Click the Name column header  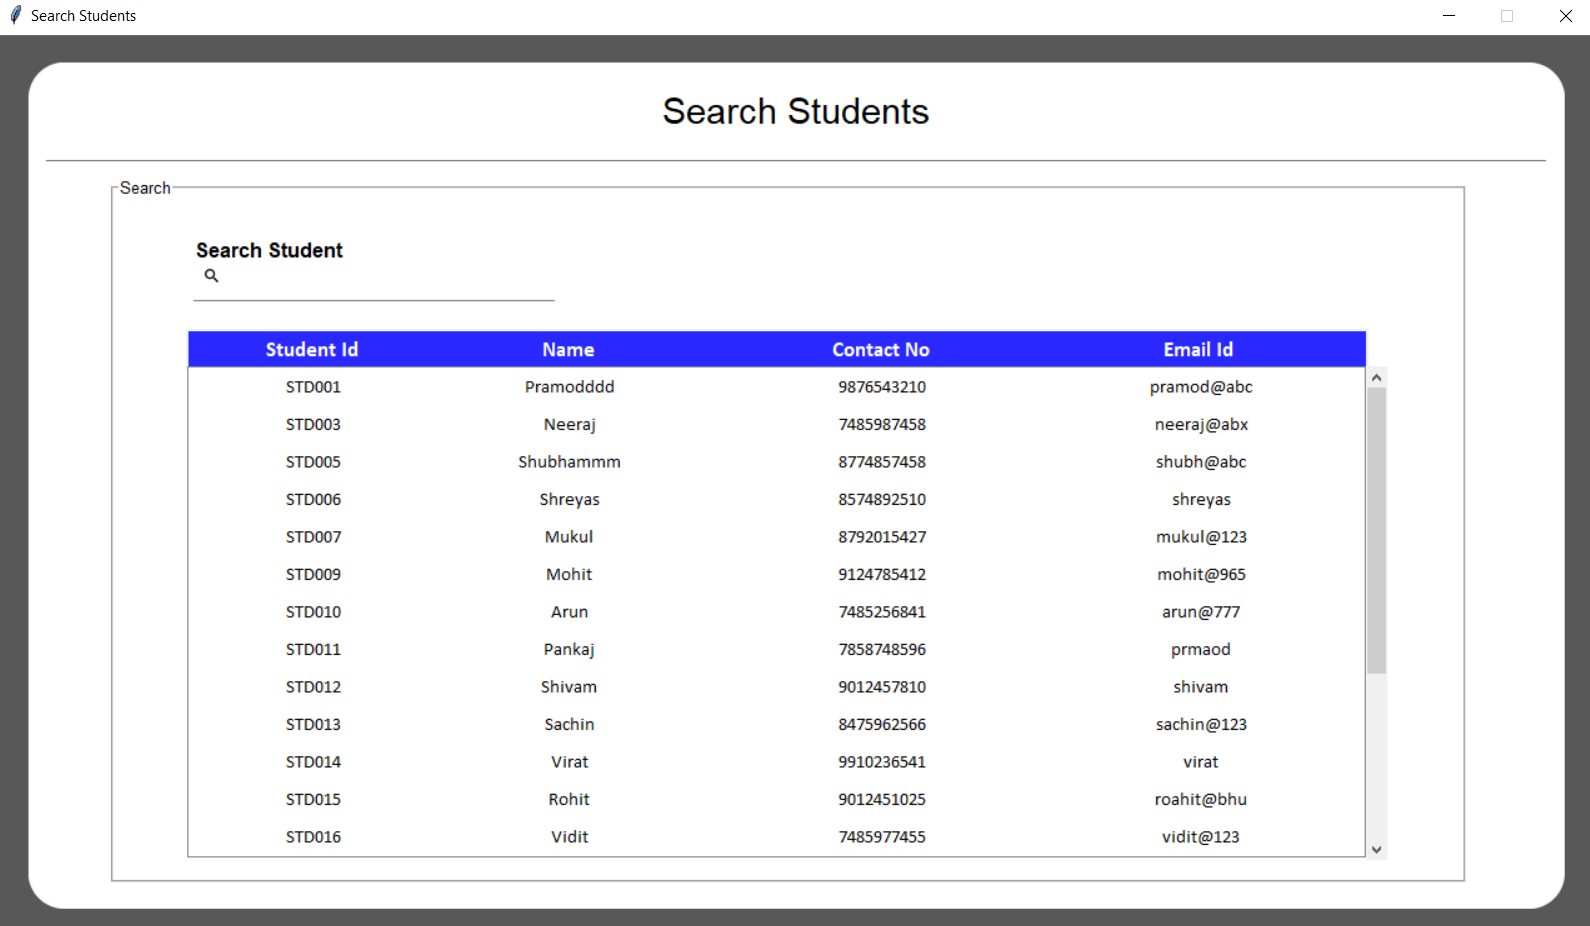tap(568, 350)
